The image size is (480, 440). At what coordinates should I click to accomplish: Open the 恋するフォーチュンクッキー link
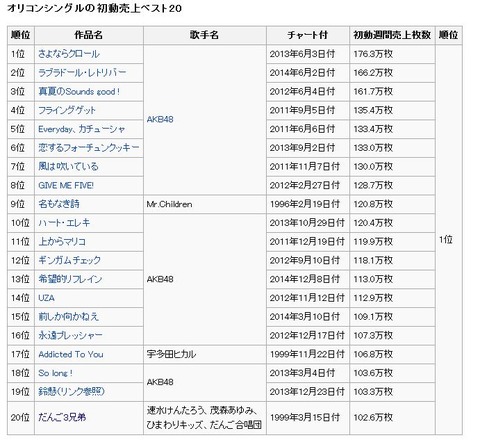coord(89,148)
